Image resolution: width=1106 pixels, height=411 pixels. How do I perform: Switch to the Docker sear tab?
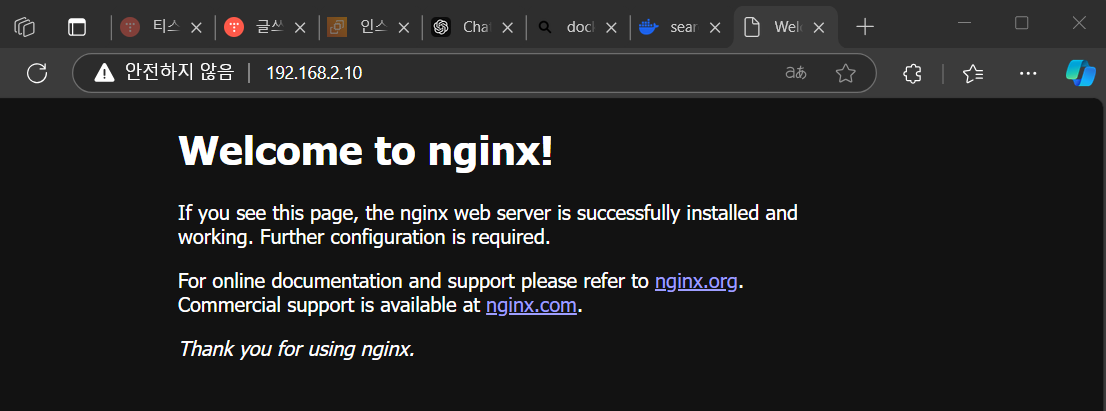click(669, 27)
